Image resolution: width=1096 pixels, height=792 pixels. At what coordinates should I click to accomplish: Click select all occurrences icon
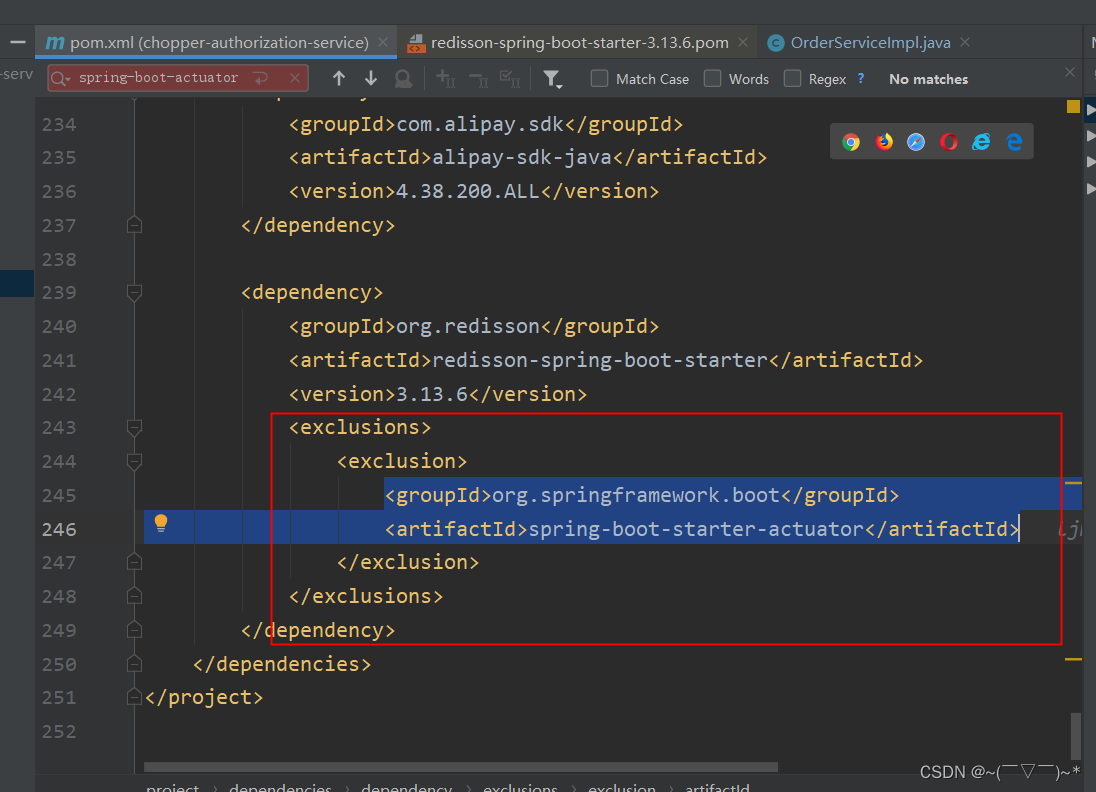click(510, 79)
